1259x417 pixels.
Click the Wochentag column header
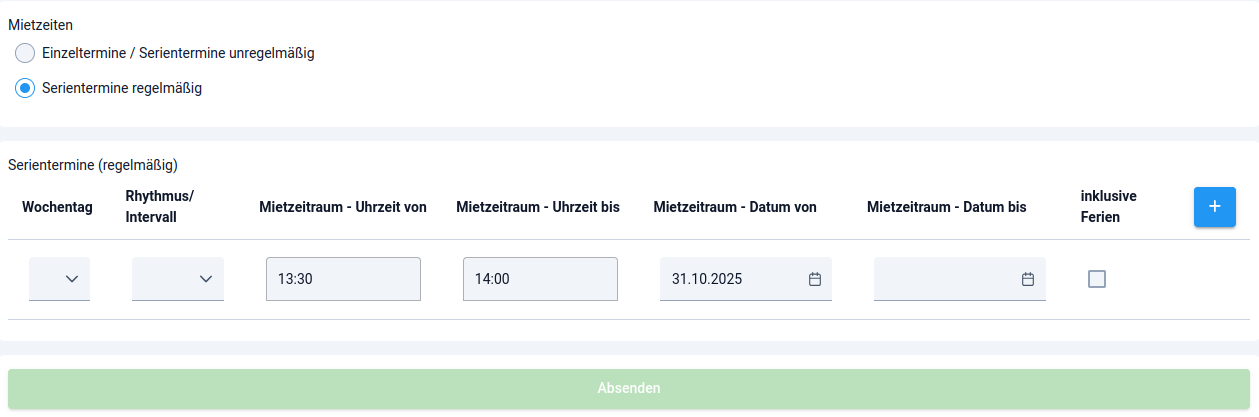point(57,207)
